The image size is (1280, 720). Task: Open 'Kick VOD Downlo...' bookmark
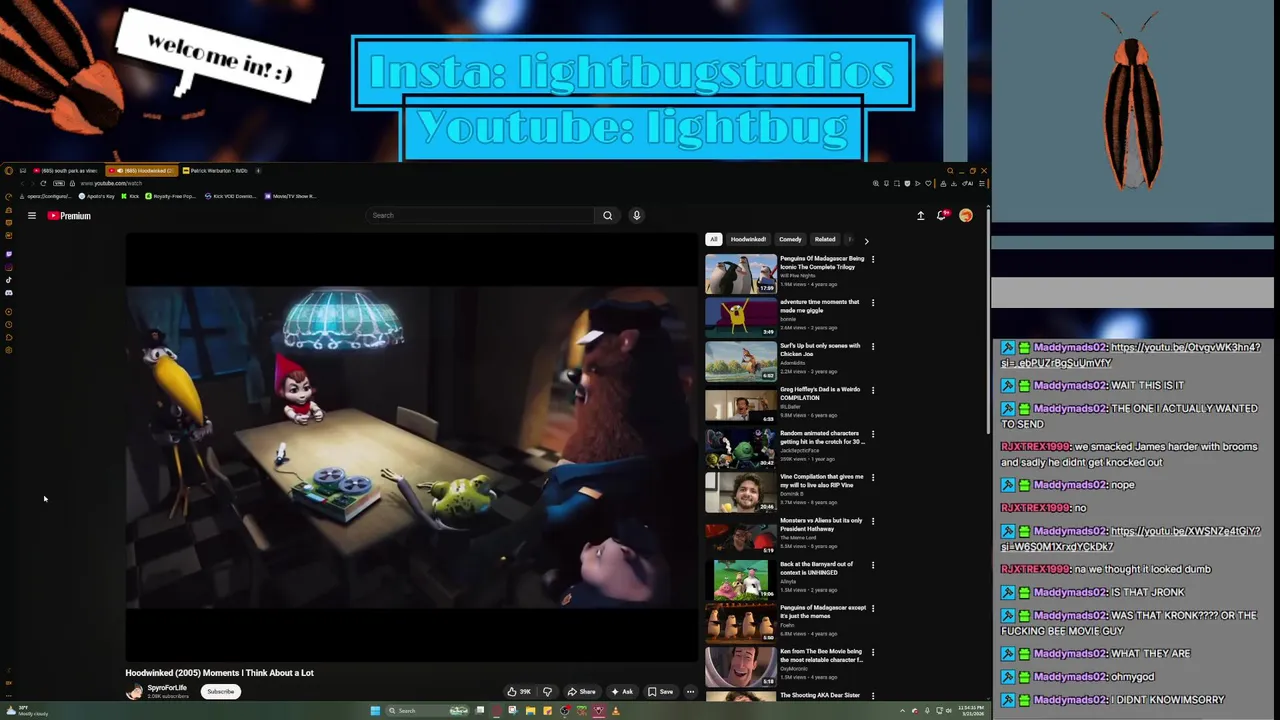pyautogui.click(x=231, y=196)
